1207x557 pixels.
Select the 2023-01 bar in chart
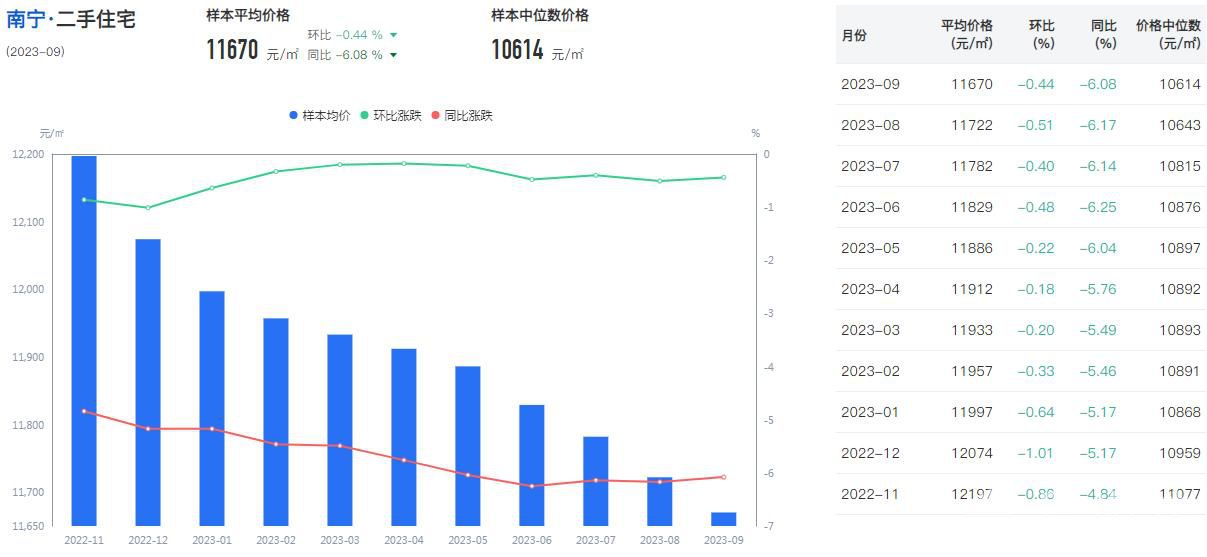point(212,408)
